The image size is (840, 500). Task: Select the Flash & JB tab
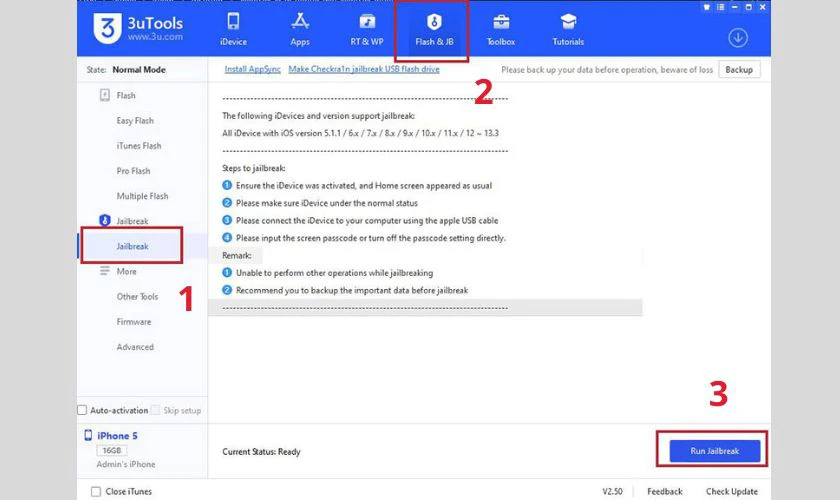click(434, 29)
